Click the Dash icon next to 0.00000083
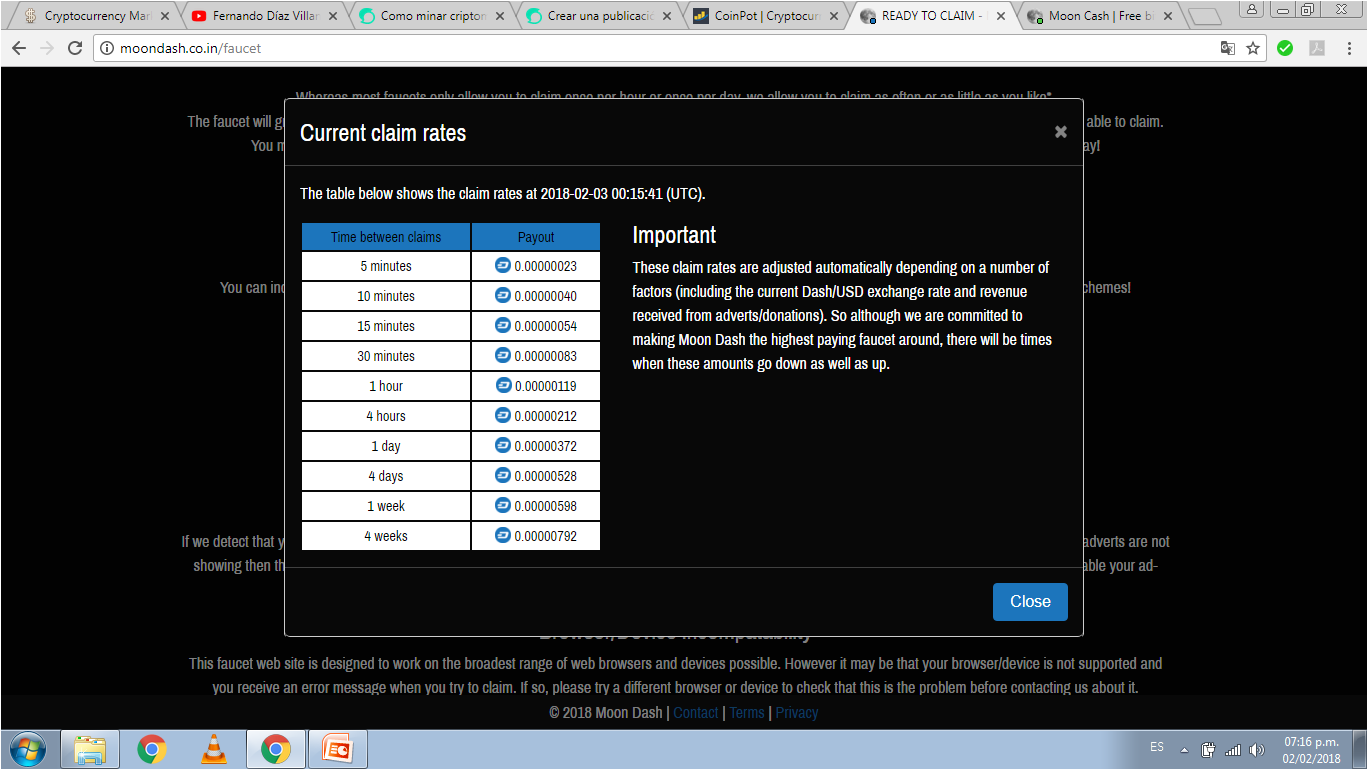1368x770 pixels. point(503,355)
